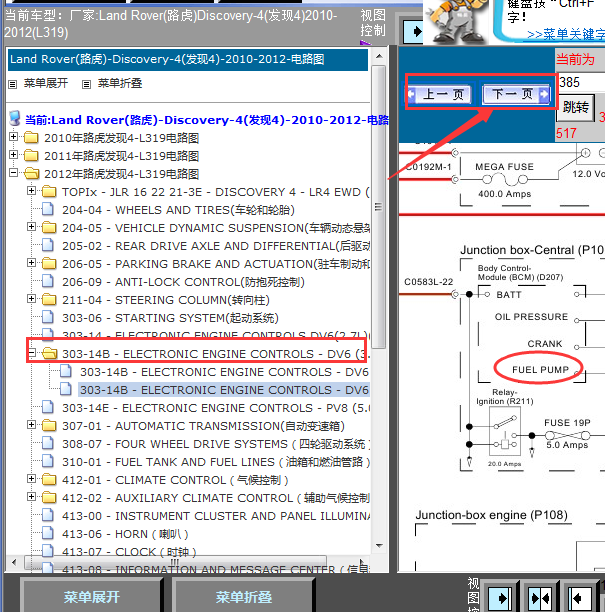This screenshot has width=605, height=612.
Task: Expand the 412-02 Auxiliary Climate Control folder
Action: point(31,496)
